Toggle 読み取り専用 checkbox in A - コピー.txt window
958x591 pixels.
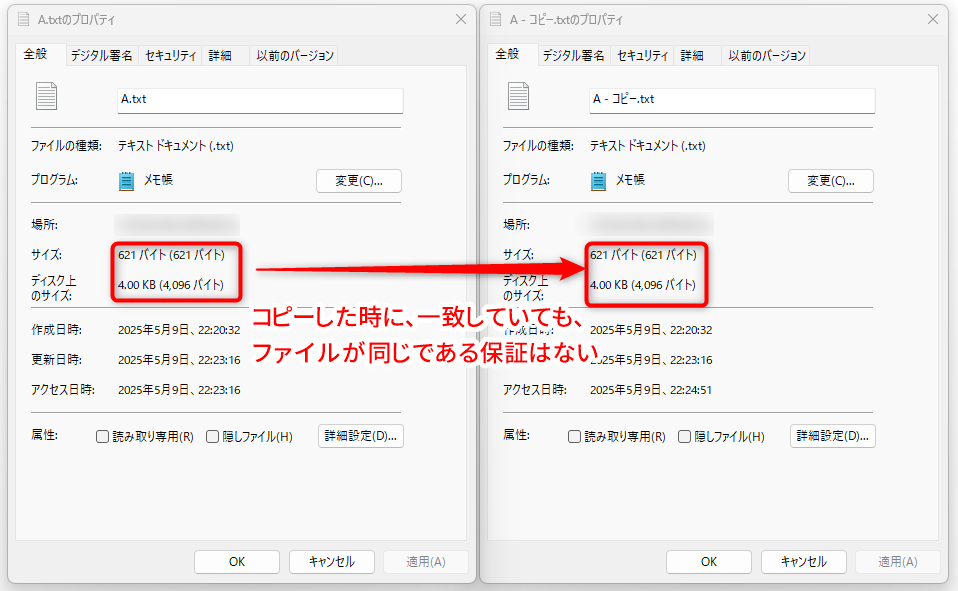[574, 436]
